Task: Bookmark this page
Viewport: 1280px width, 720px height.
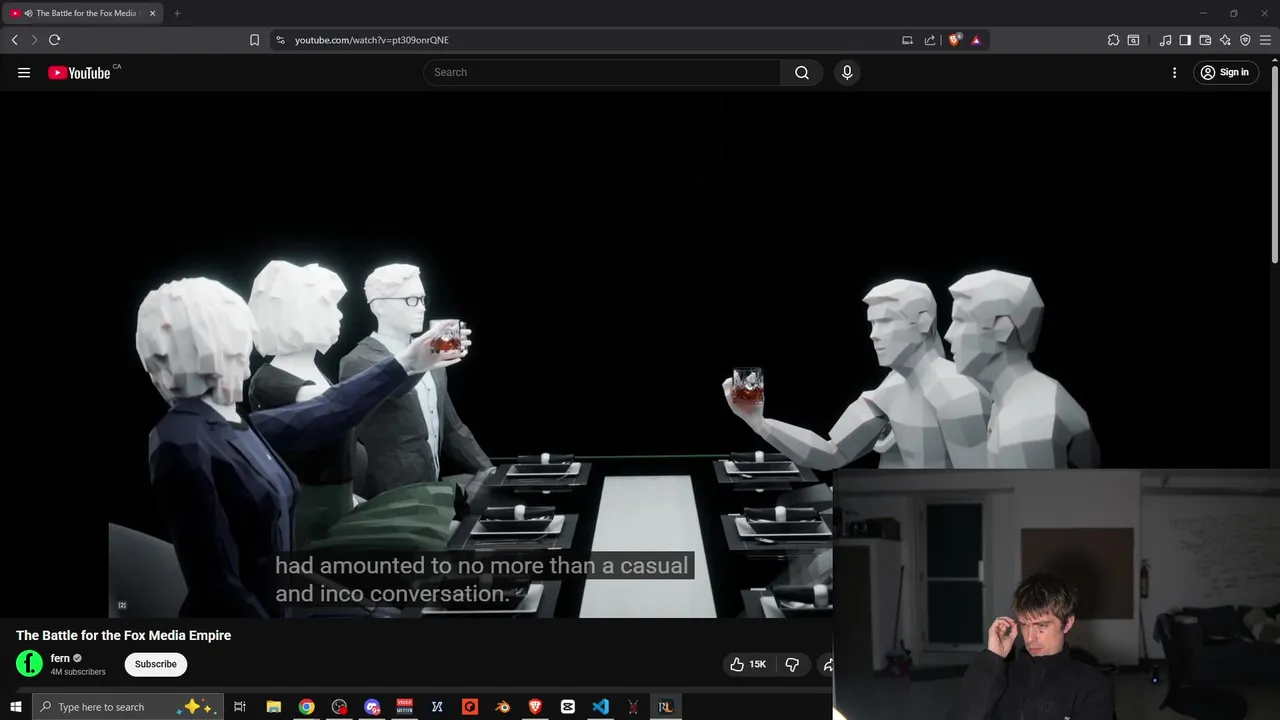Action: click(x=254, y=40)
